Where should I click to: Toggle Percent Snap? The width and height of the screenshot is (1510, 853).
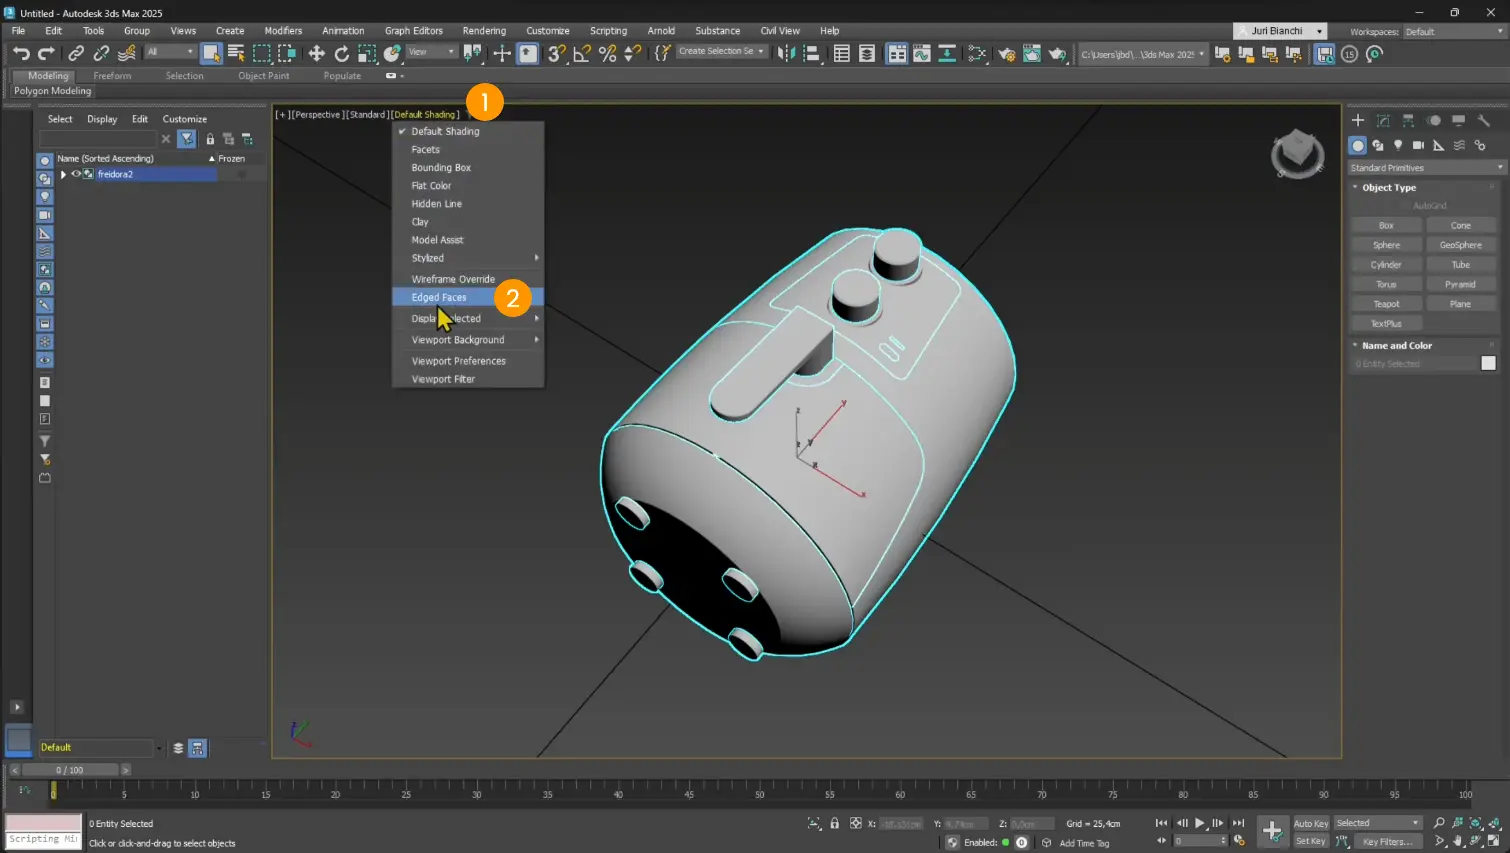607,53
